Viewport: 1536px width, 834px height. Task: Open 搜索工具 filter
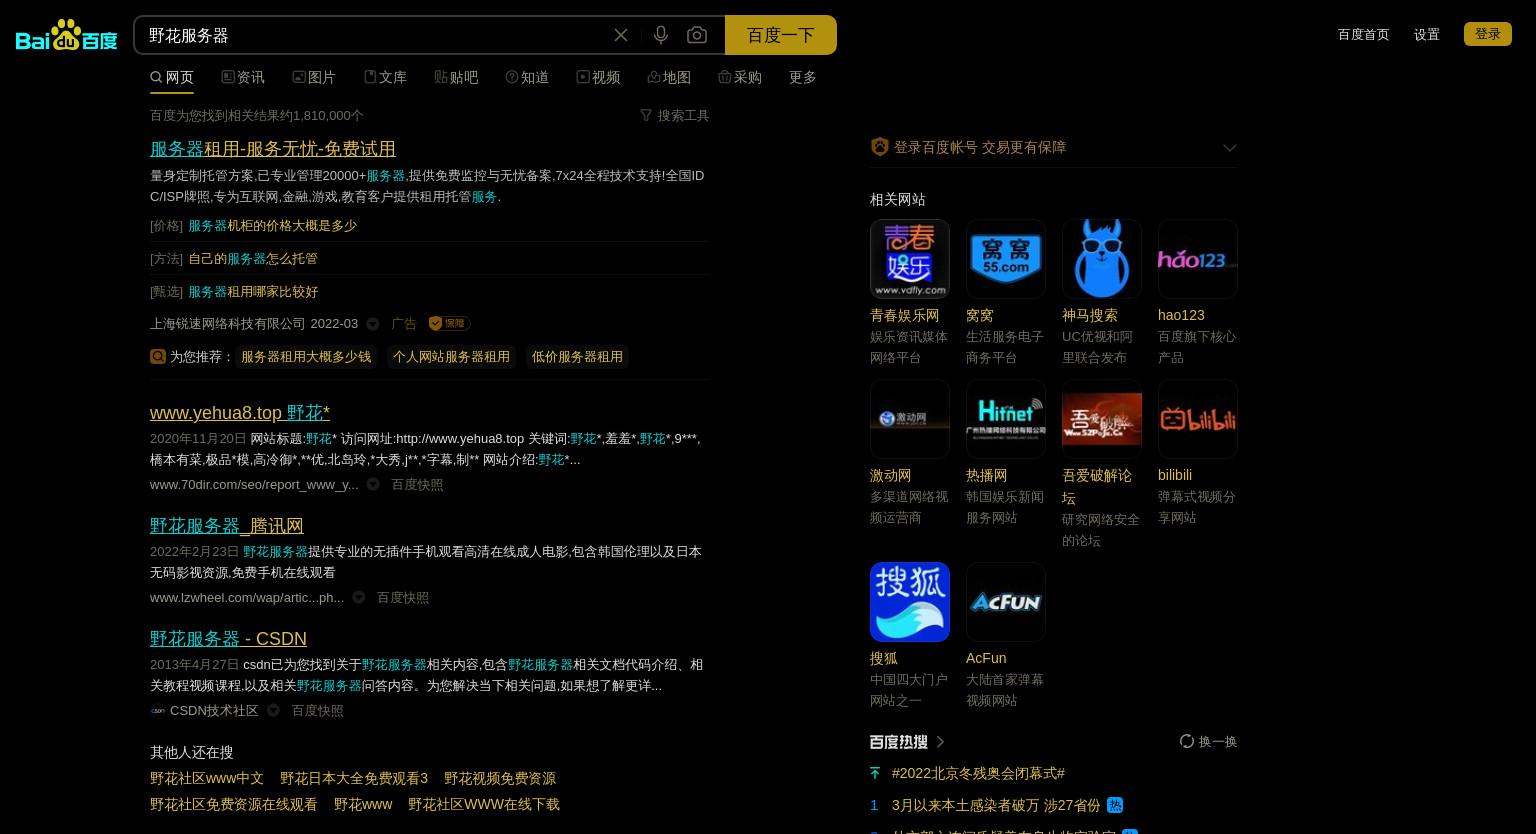[675, 115]
